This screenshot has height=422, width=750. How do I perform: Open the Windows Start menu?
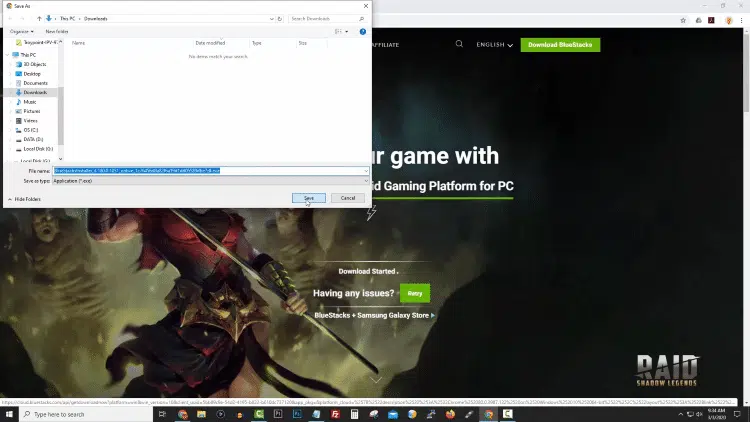(9, 414)
